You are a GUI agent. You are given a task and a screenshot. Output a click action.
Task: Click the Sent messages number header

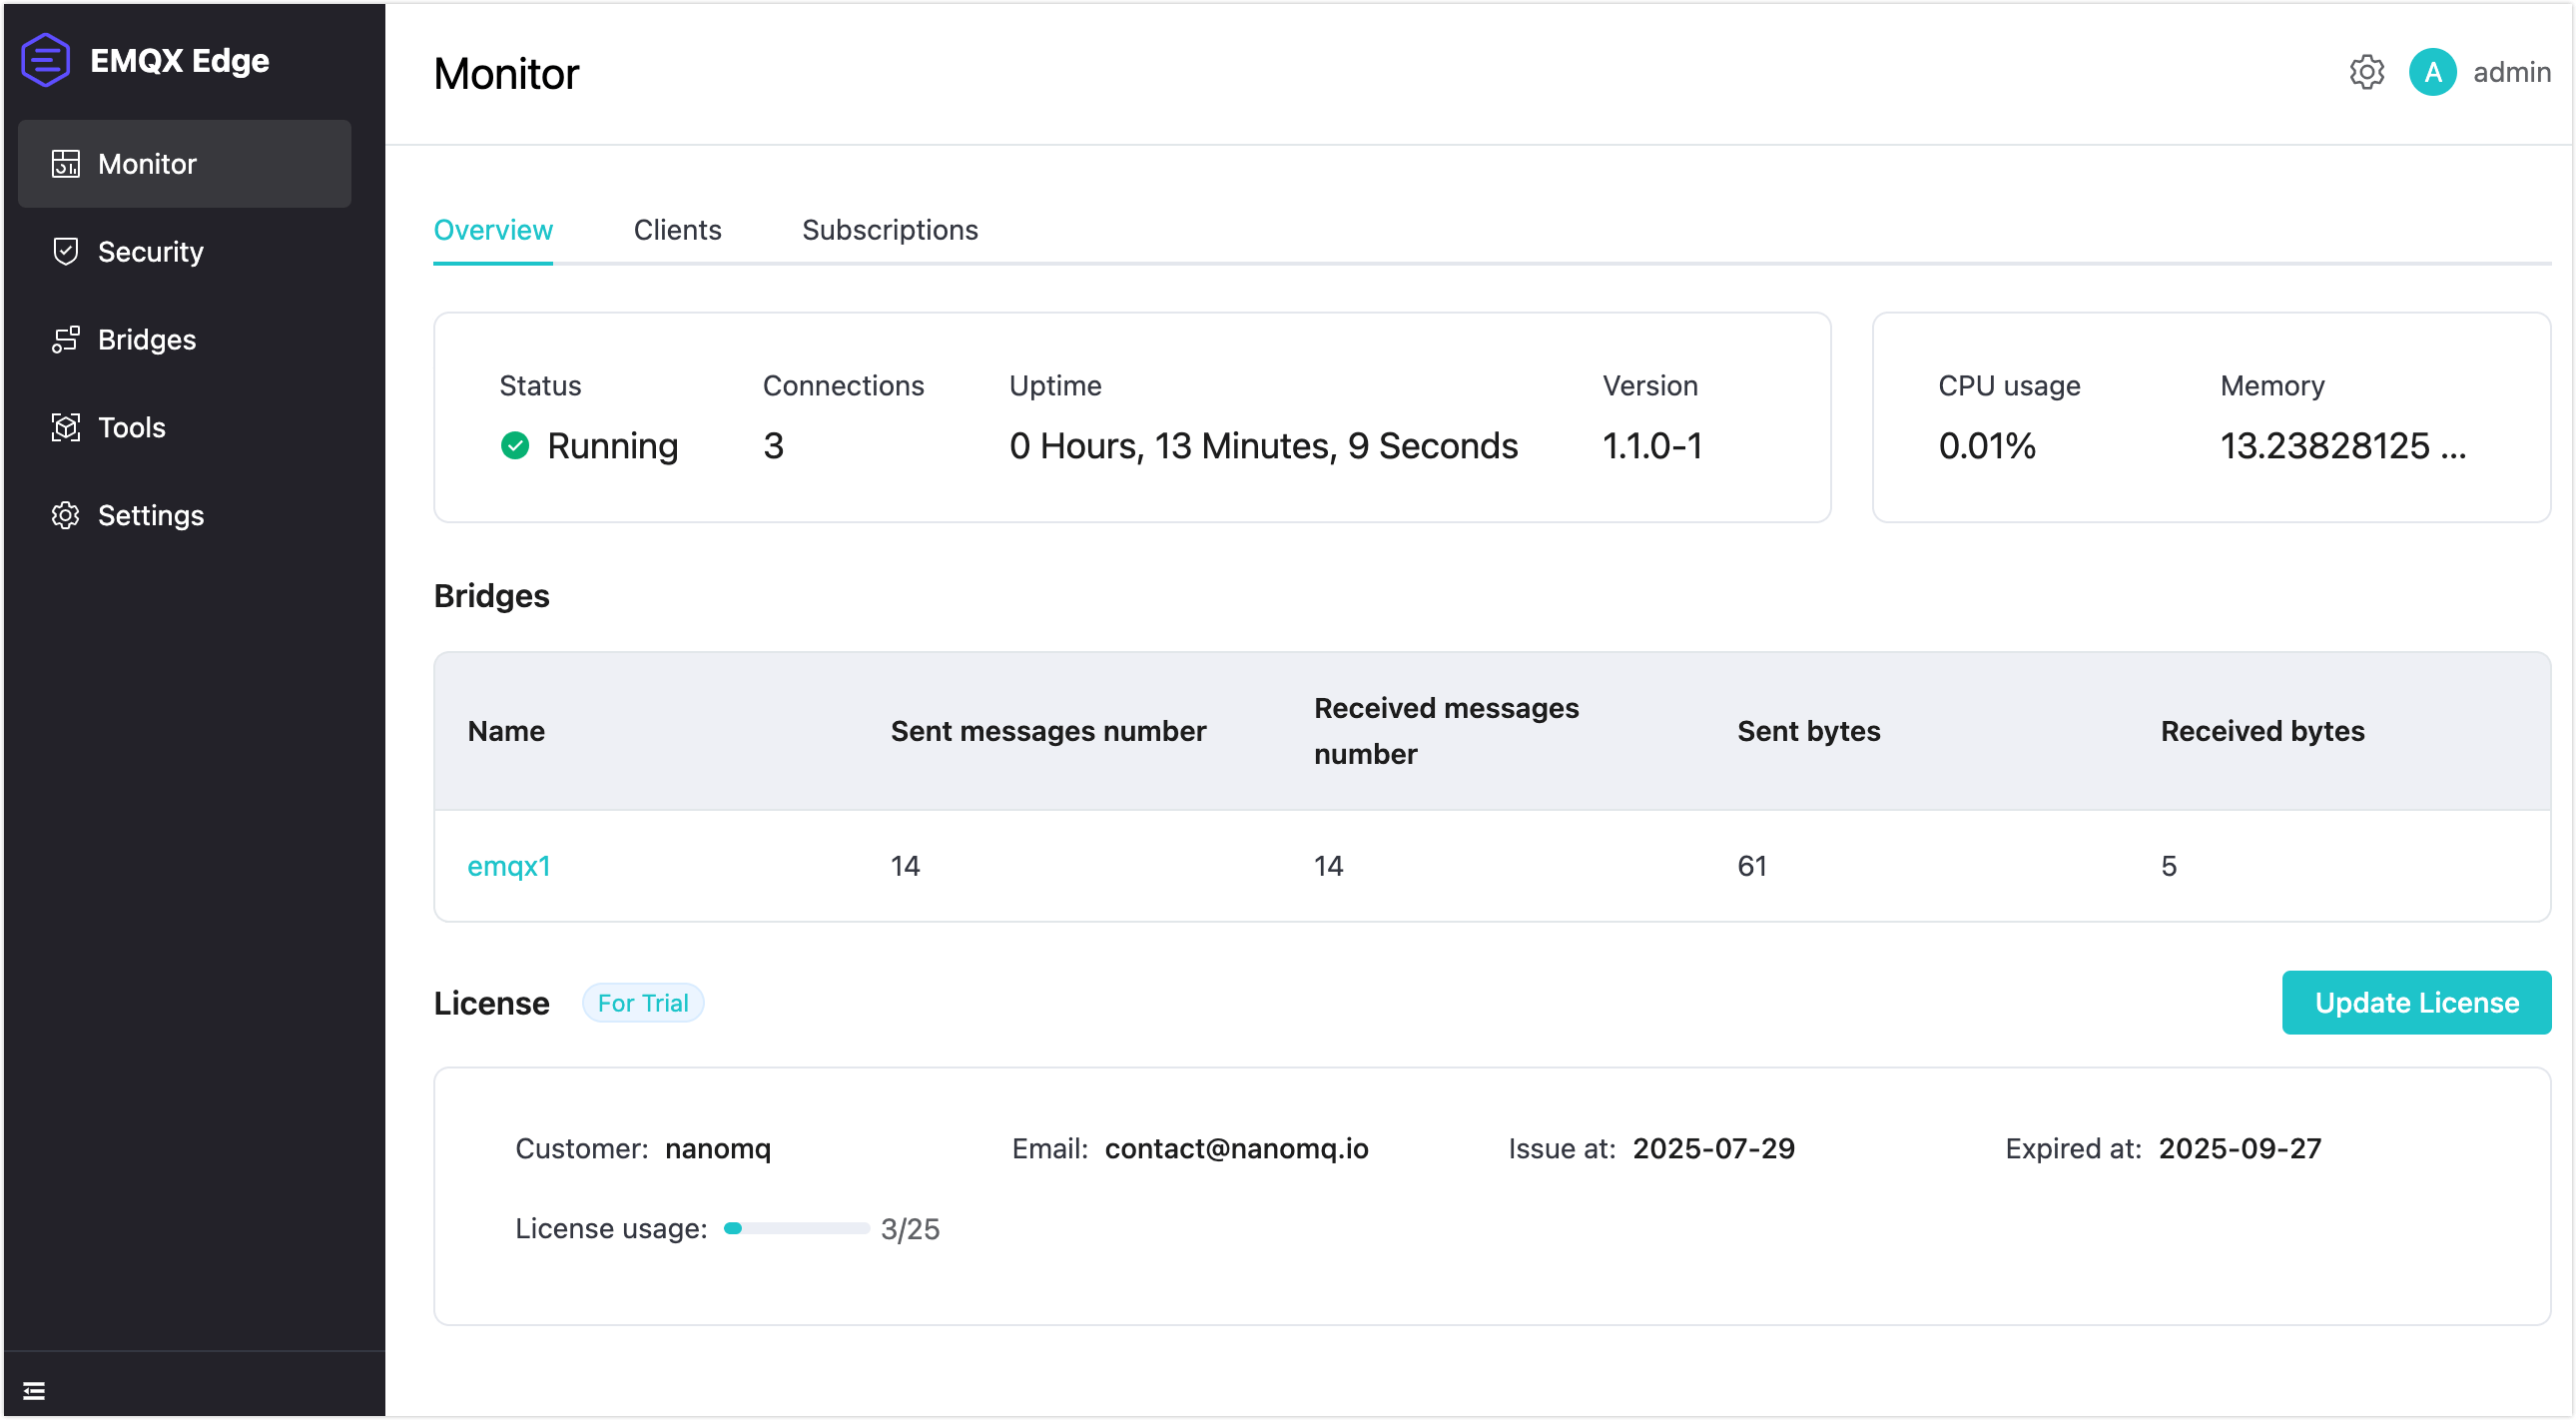click(x=1048, y=731)
